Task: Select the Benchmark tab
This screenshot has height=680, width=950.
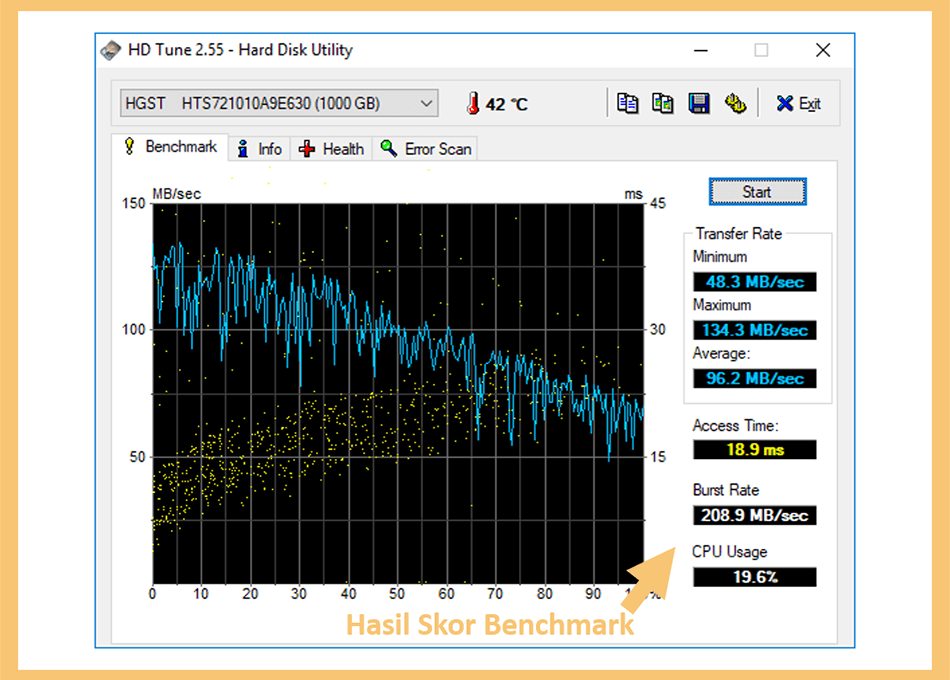Action: tap(170, 147)
